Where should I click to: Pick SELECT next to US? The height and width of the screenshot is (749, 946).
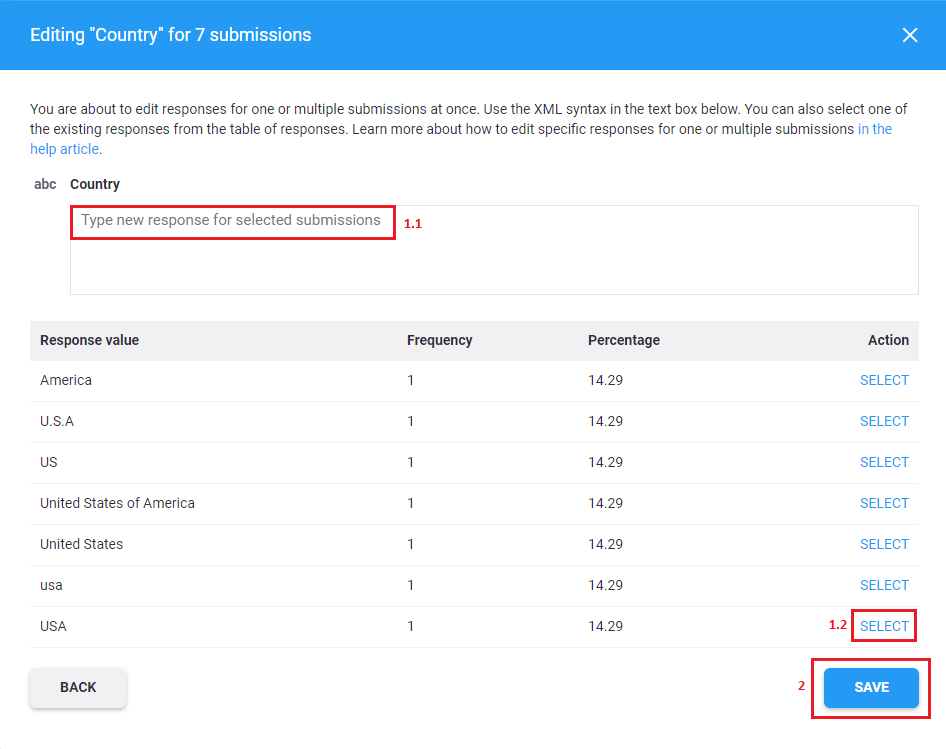pos(884,462)
